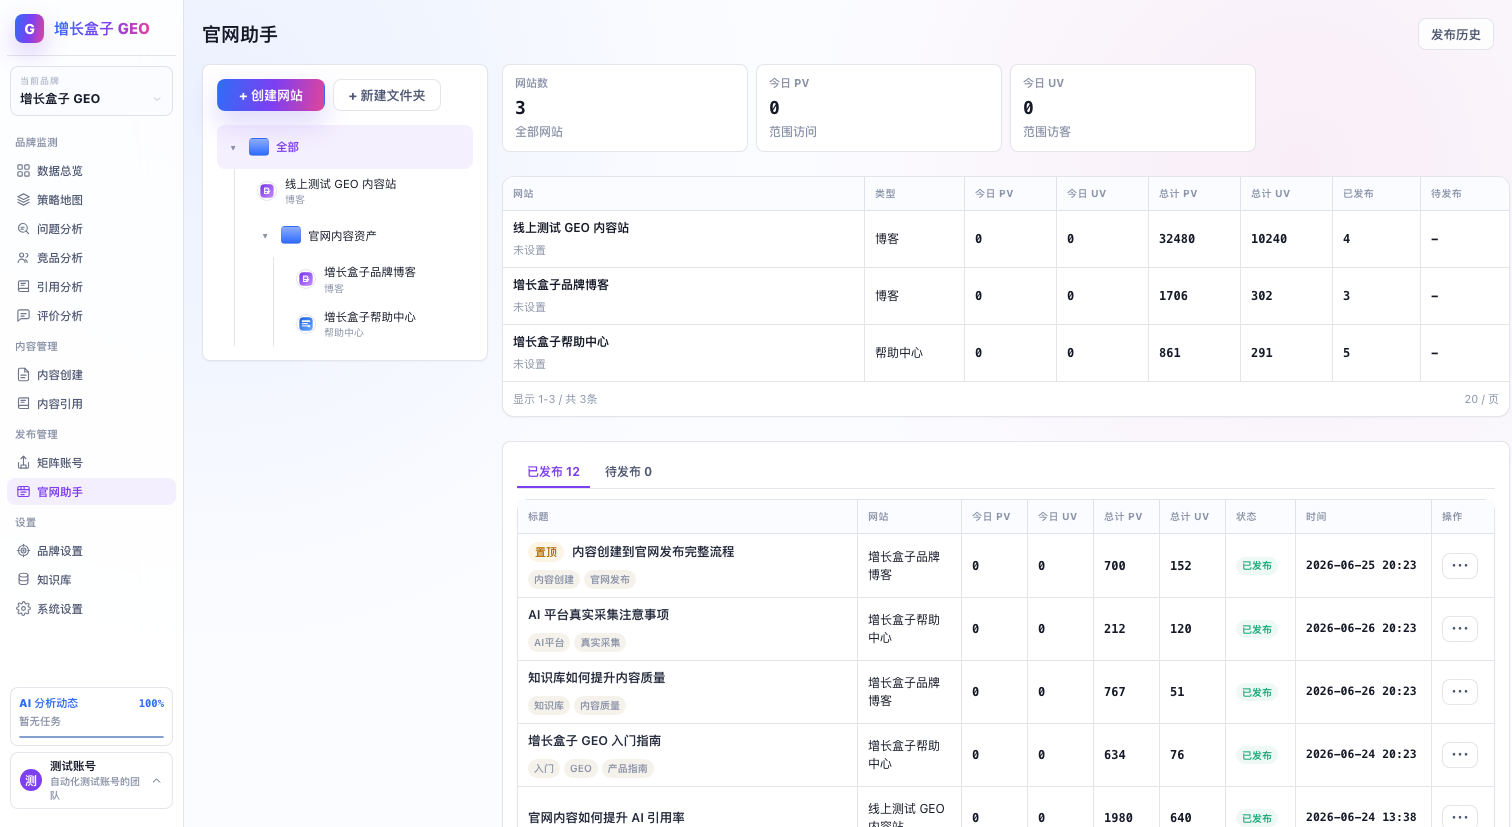The image size is (1512, 827).
Task: Expand the 测试账号 account menu chevron
Action: [156, 781]
